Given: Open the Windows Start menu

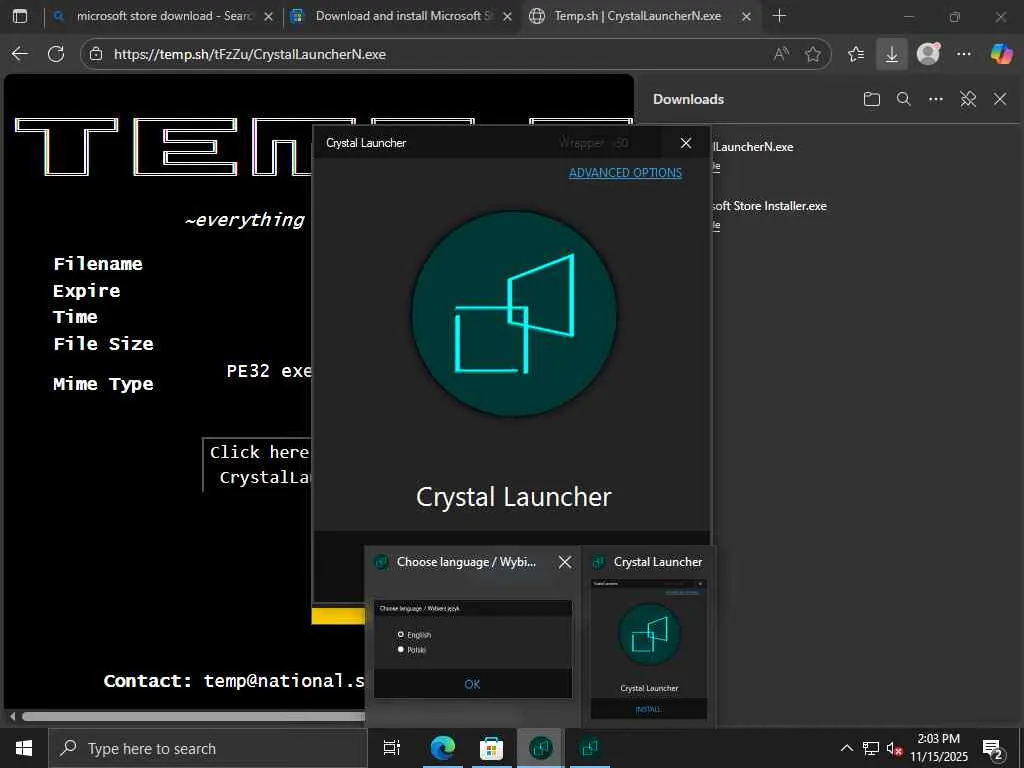Looking at the screenshot, I should coord(24,748).
